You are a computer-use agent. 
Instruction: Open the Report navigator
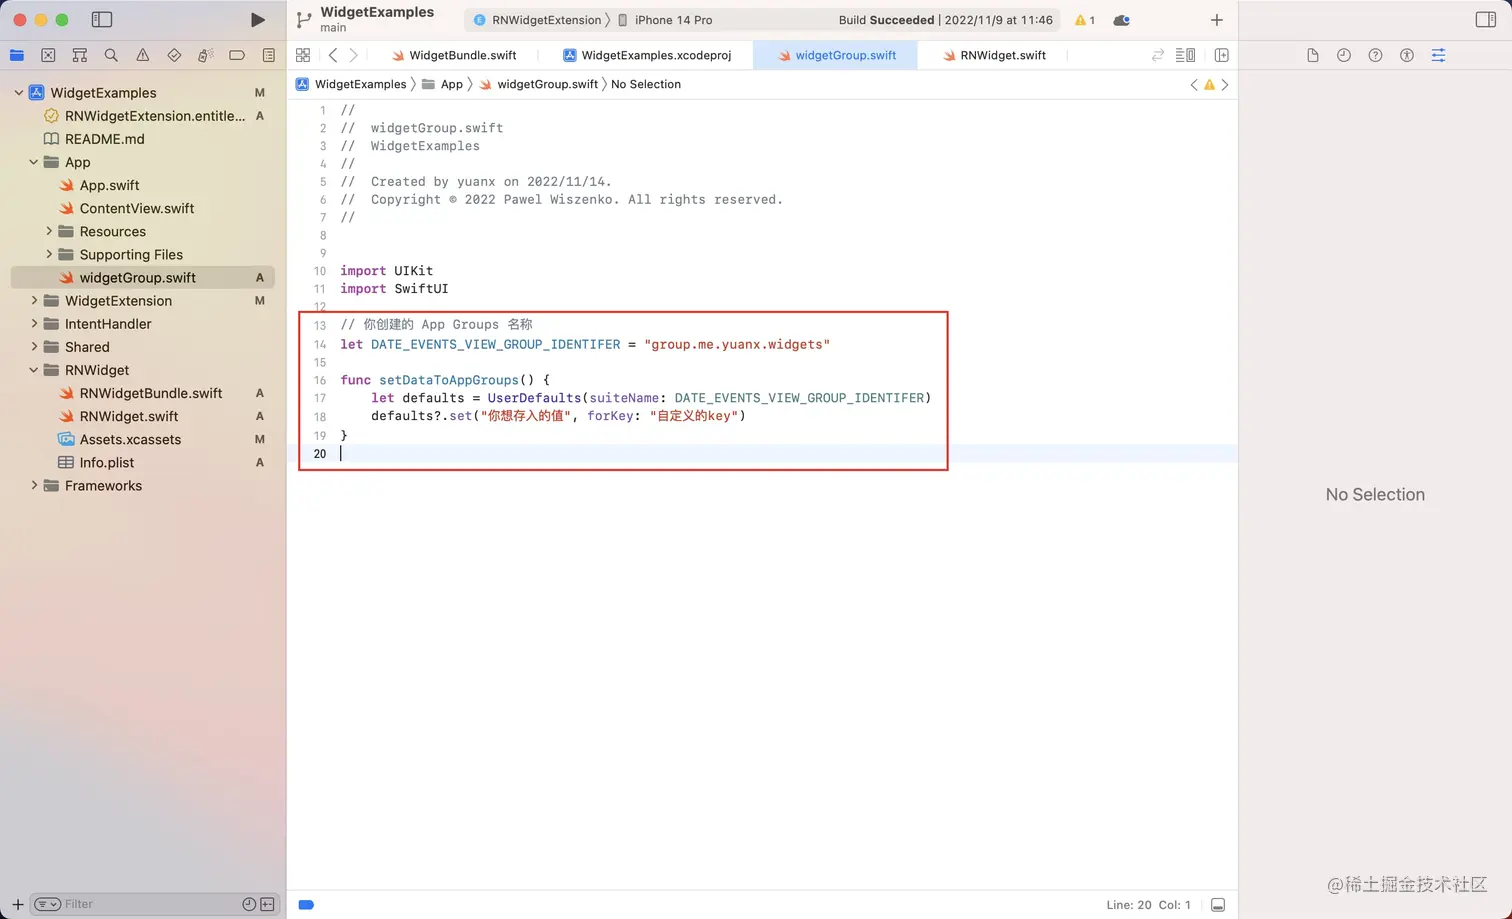269,55
